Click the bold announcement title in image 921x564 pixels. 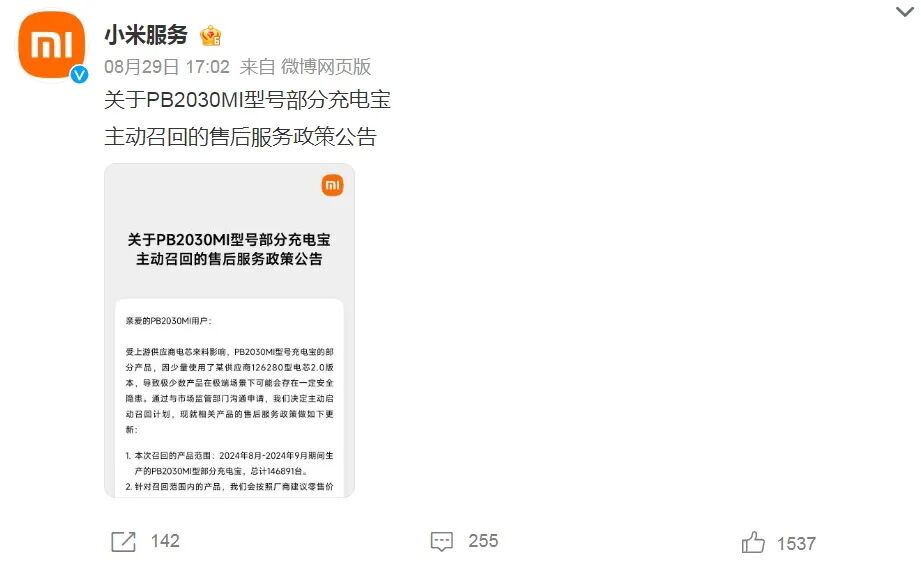click(229, 249)
